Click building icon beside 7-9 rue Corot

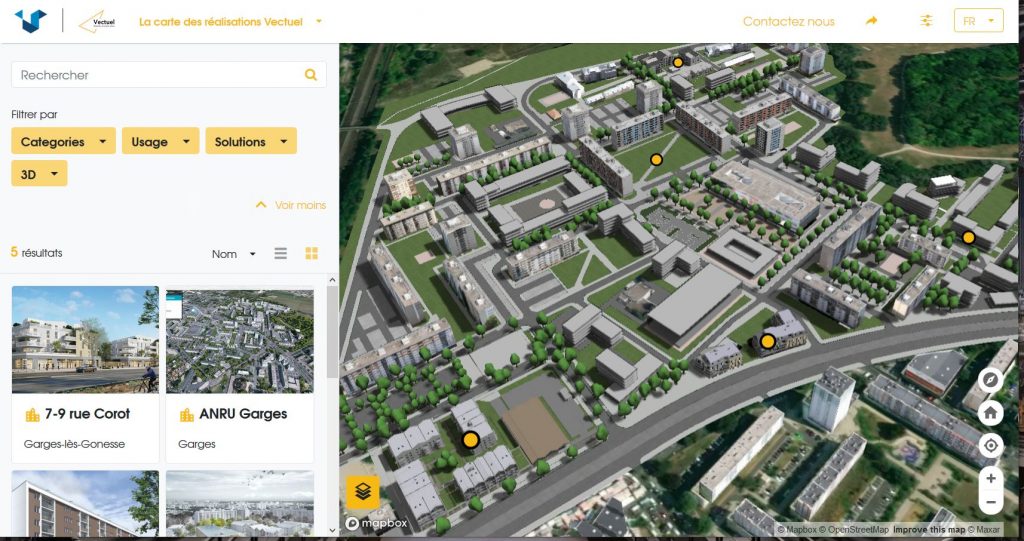32,414
